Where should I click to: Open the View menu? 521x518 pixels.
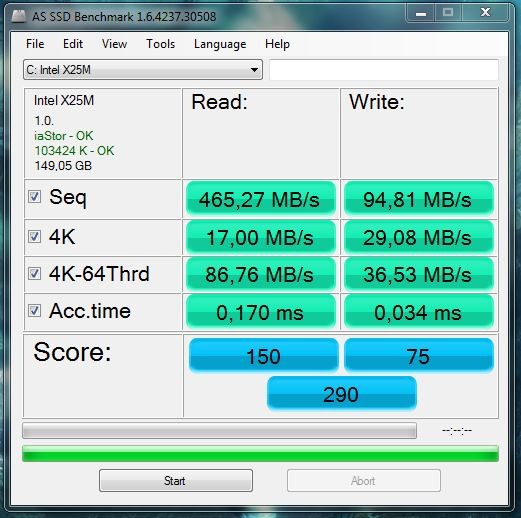pos(114,44)
